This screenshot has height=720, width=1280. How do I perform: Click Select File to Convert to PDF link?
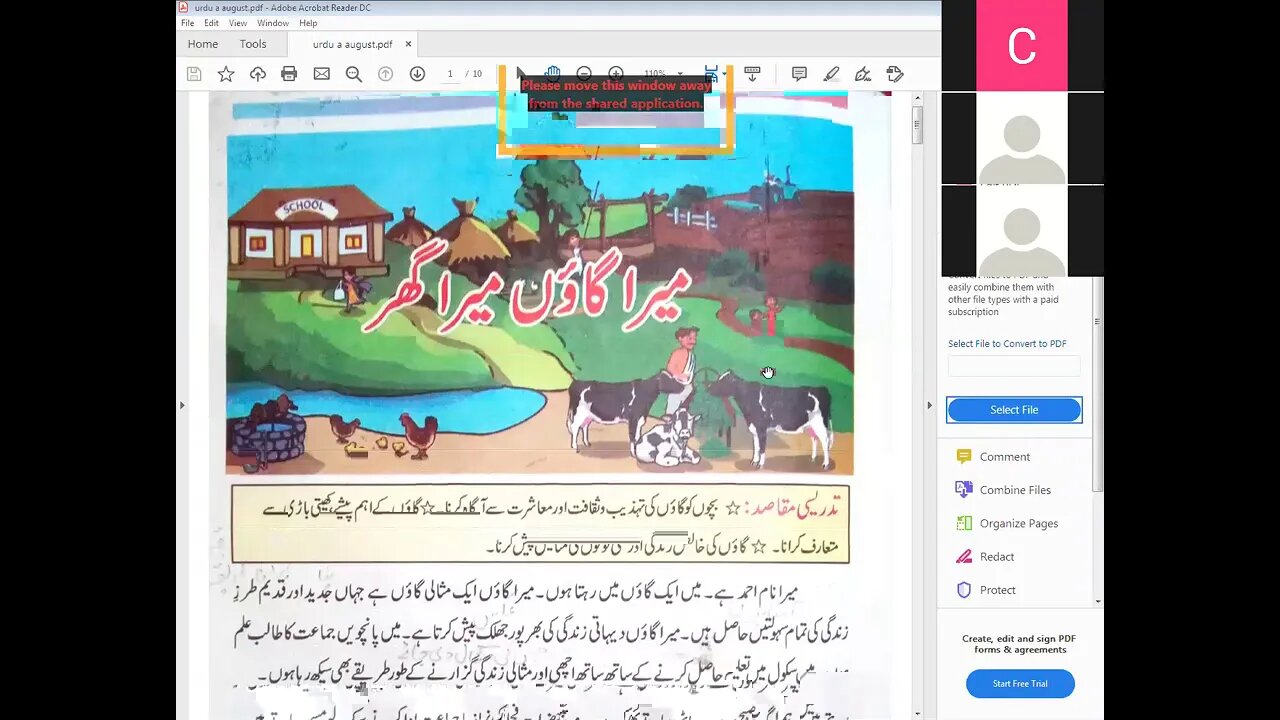coord(1007,343)
